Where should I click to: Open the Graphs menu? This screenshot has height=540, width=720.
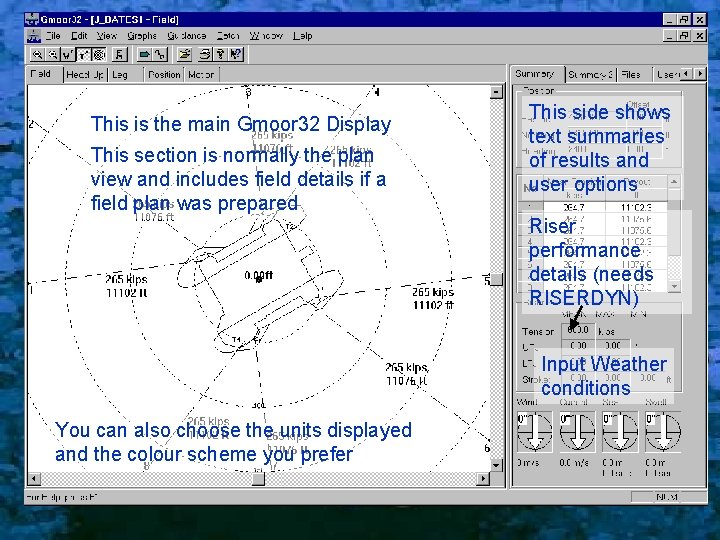click(142, 36)
